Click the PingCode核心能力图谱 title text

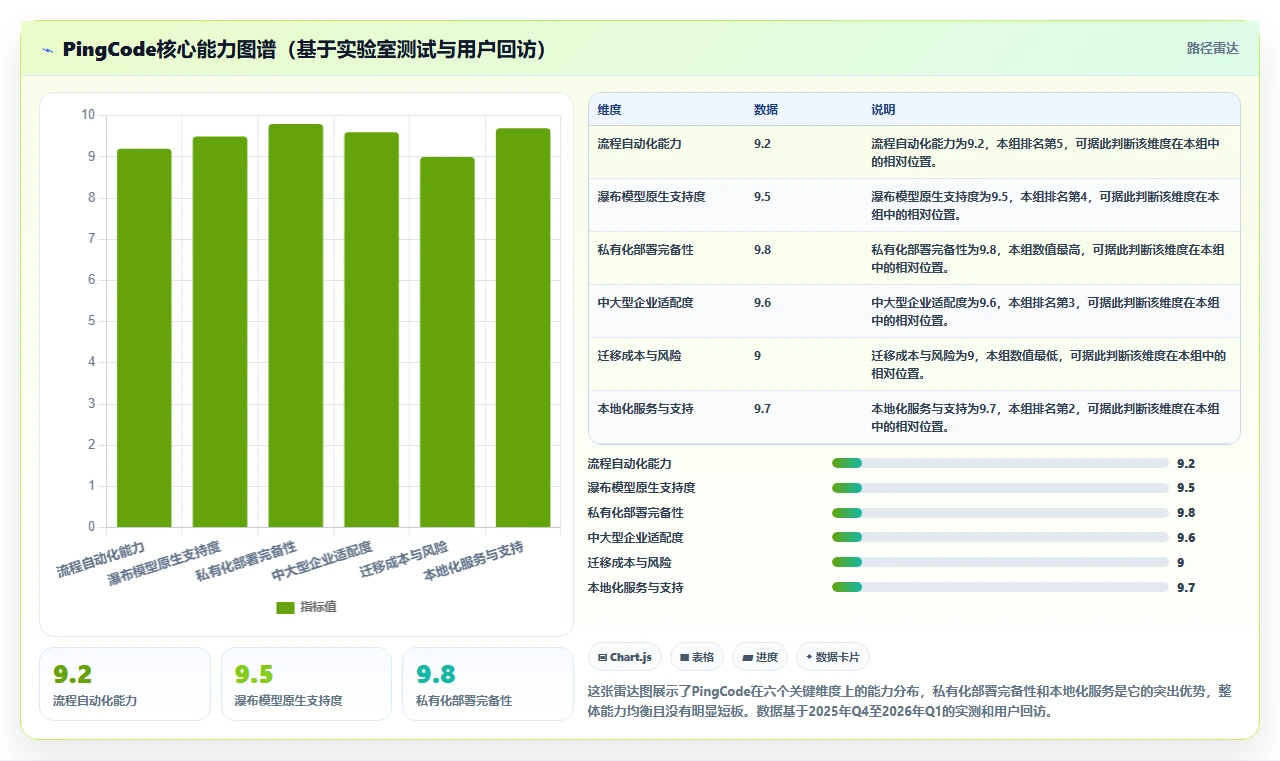[304, 49]
